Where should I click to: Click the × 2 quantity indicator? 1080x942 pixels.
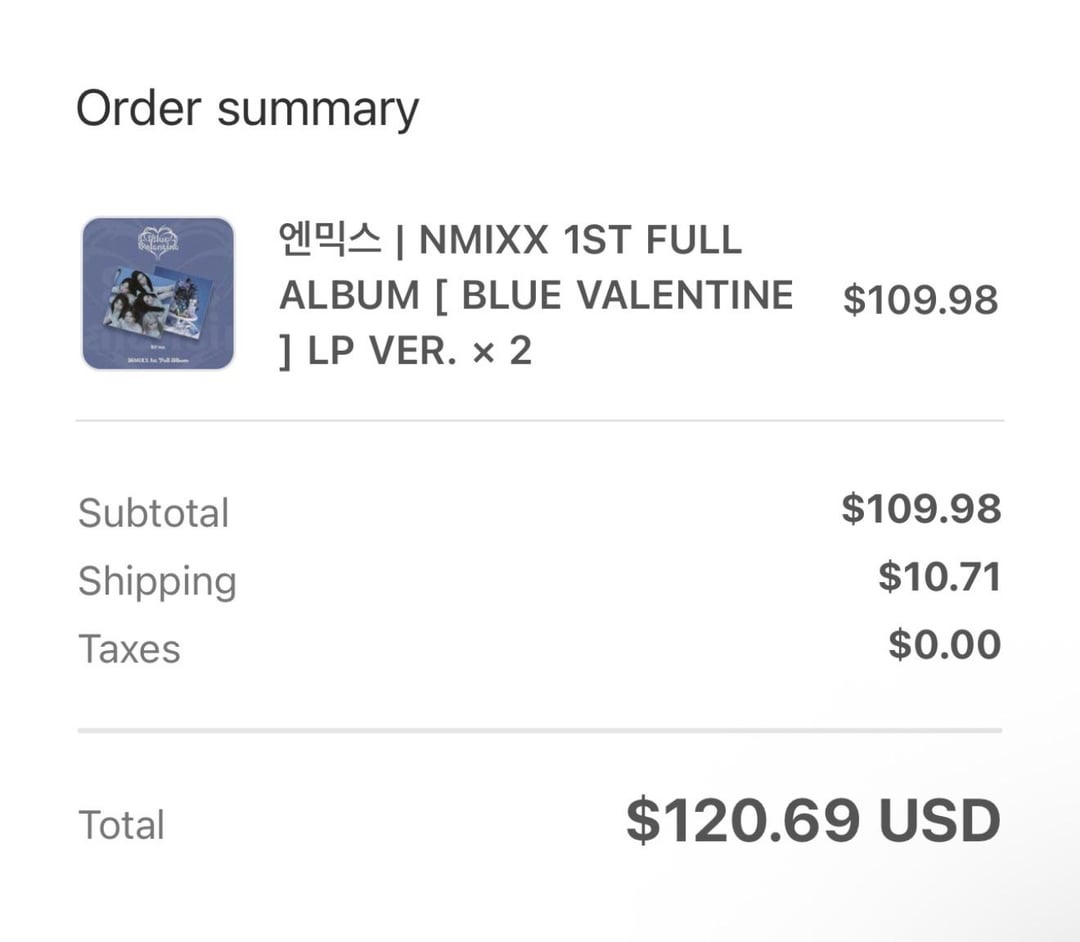[x=503, y=350]
